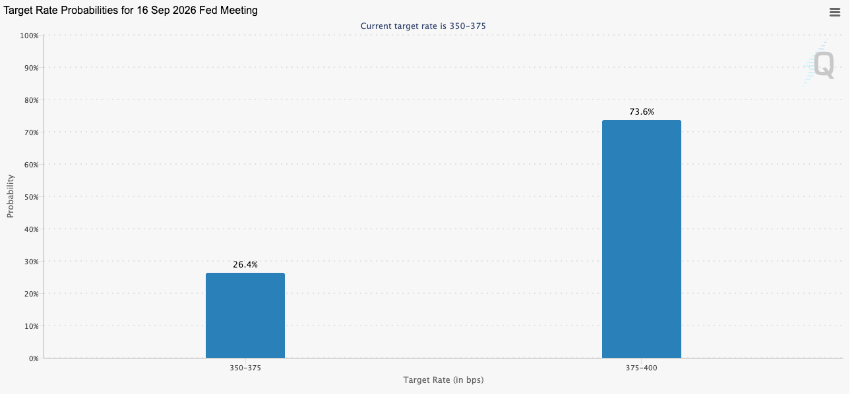Click the 0% y-axis tick label
The width and height of the screenshot is (860, 398).
coord(33,359)
